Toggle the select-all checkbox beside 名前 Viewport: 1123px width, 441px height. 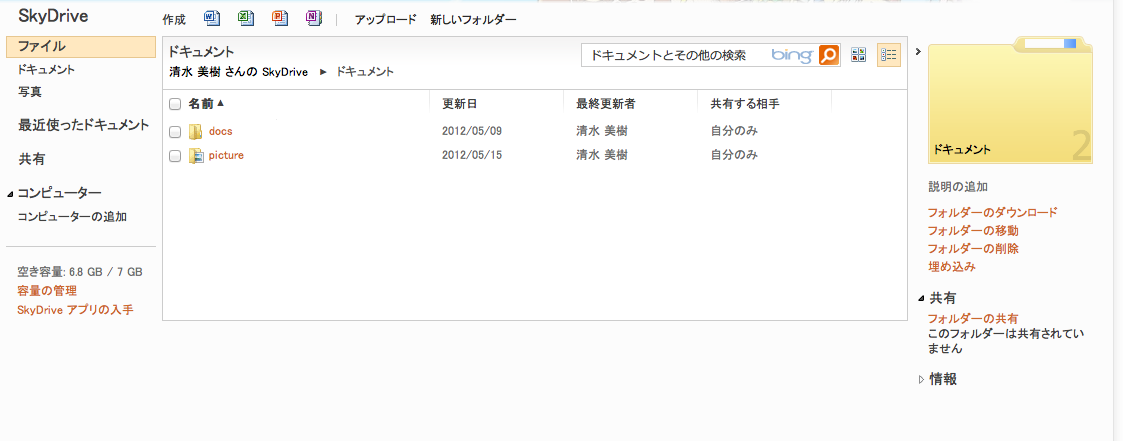(175, 105)
